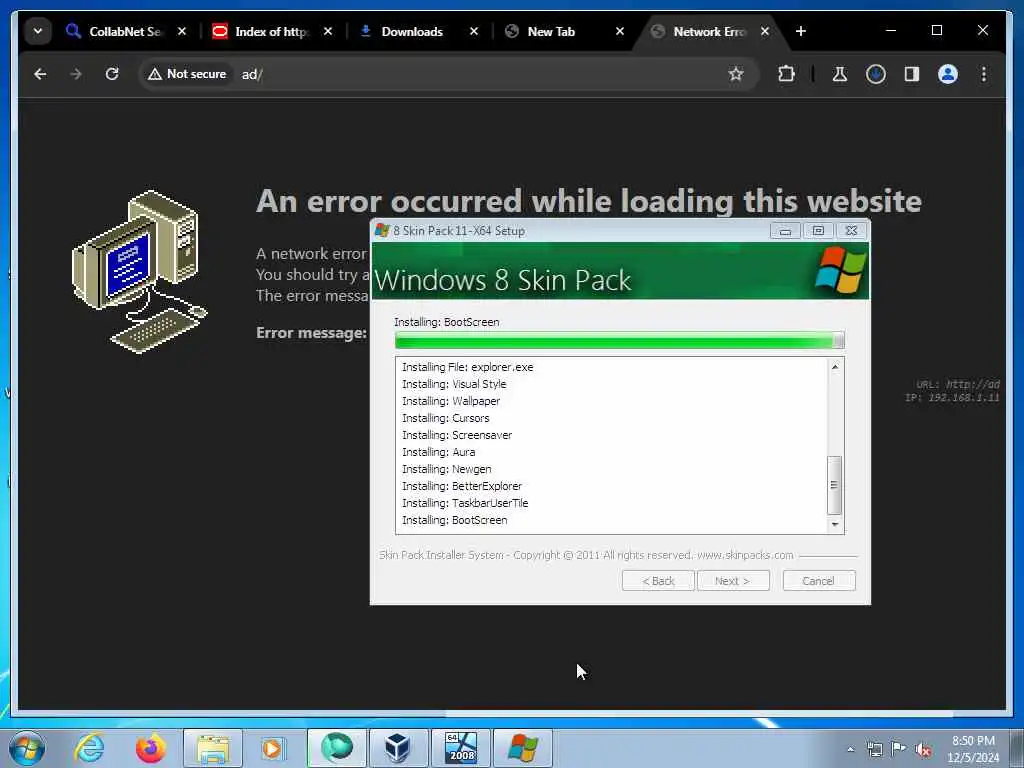Close the CollabNet tab
Screen dimensions: 1024x768
[182, 31]
